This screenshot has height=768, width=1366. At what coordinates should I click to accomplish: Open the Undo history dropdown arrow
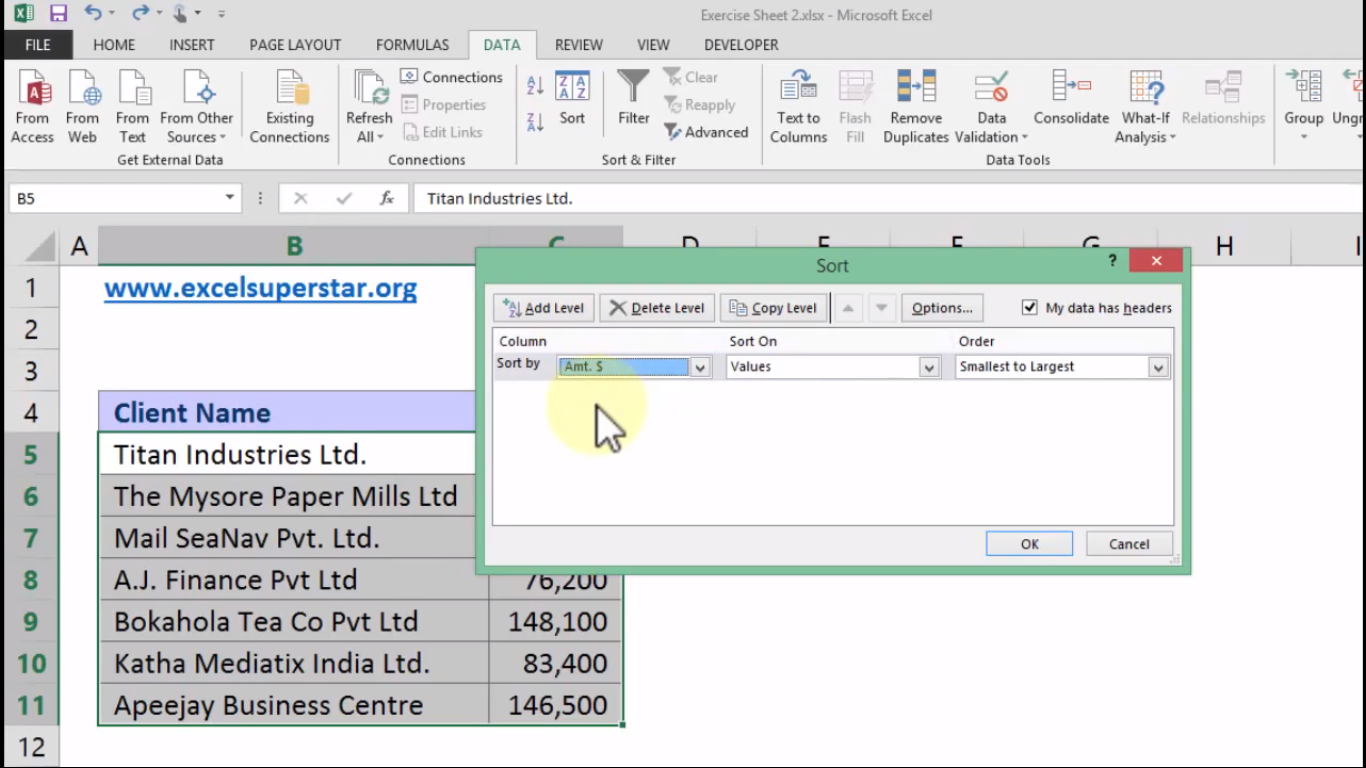[x=112, y=14]
